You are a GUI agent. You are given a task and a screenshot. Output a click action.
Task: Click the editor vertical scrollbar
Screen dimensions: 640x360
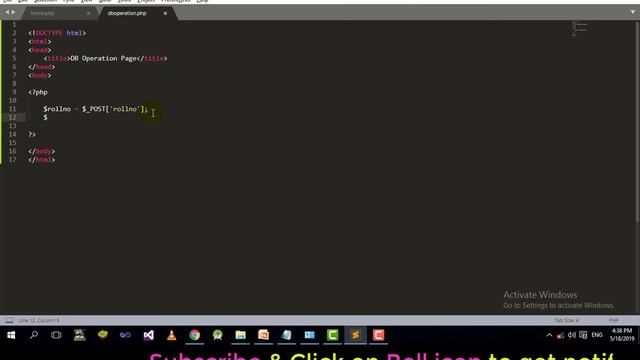coord(637,122)
